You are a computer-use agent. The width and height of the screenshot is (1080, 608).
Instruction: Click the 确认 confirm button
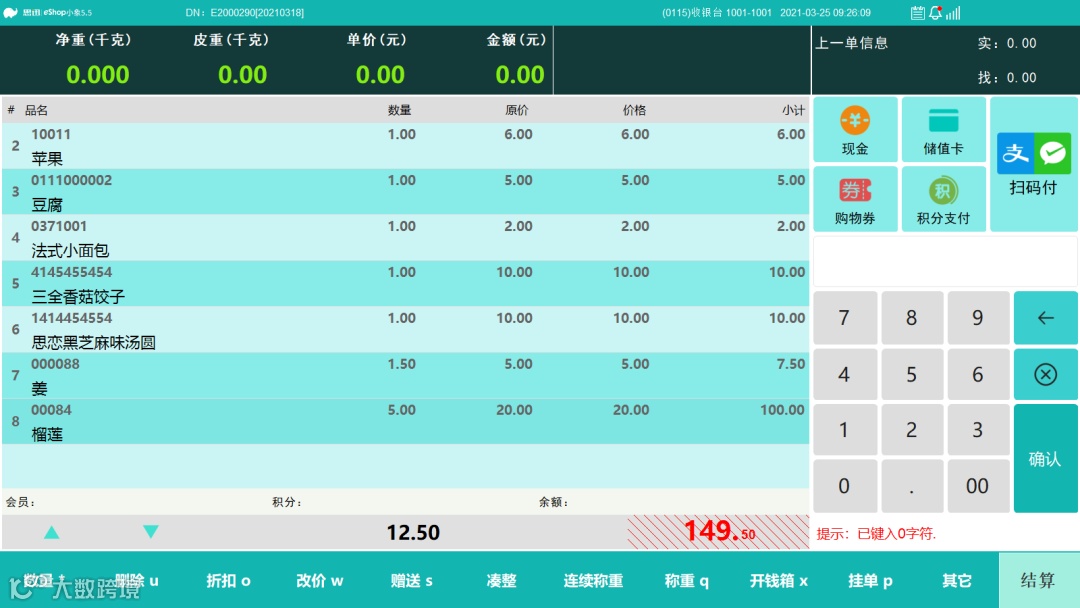1045,459
